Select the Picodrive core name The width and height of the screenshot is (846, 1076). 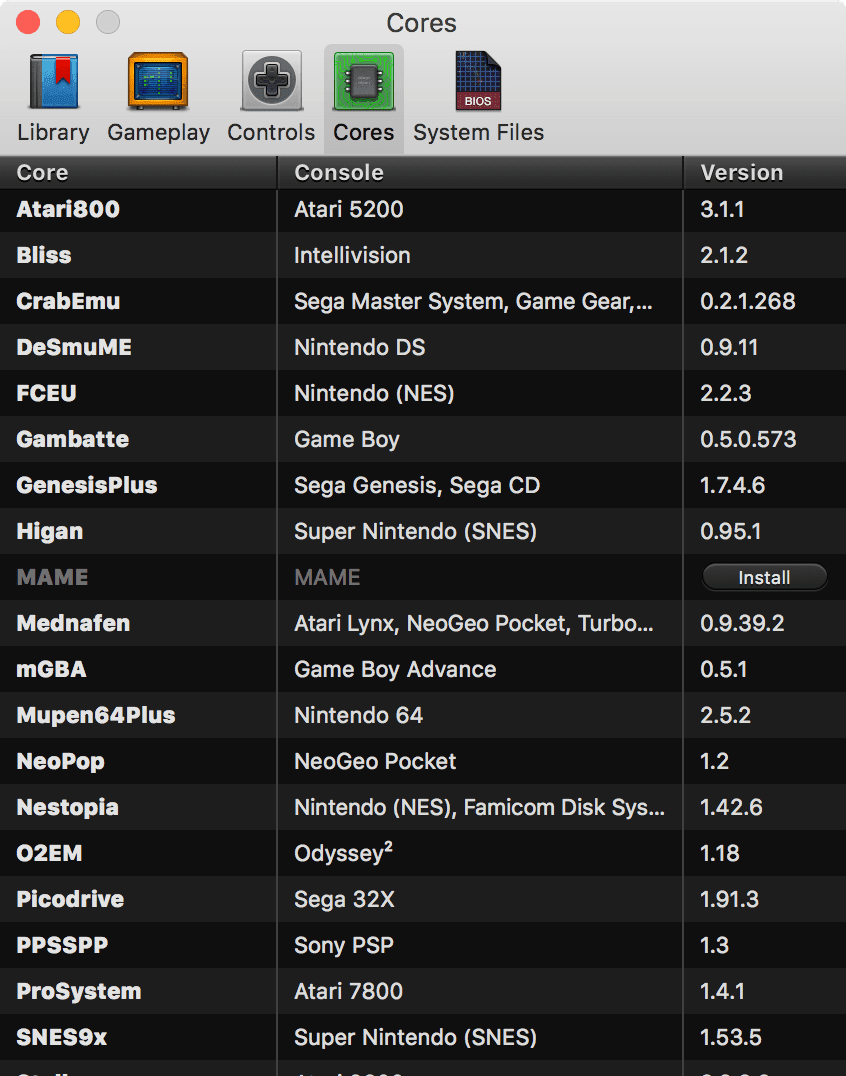coord(70,899)
